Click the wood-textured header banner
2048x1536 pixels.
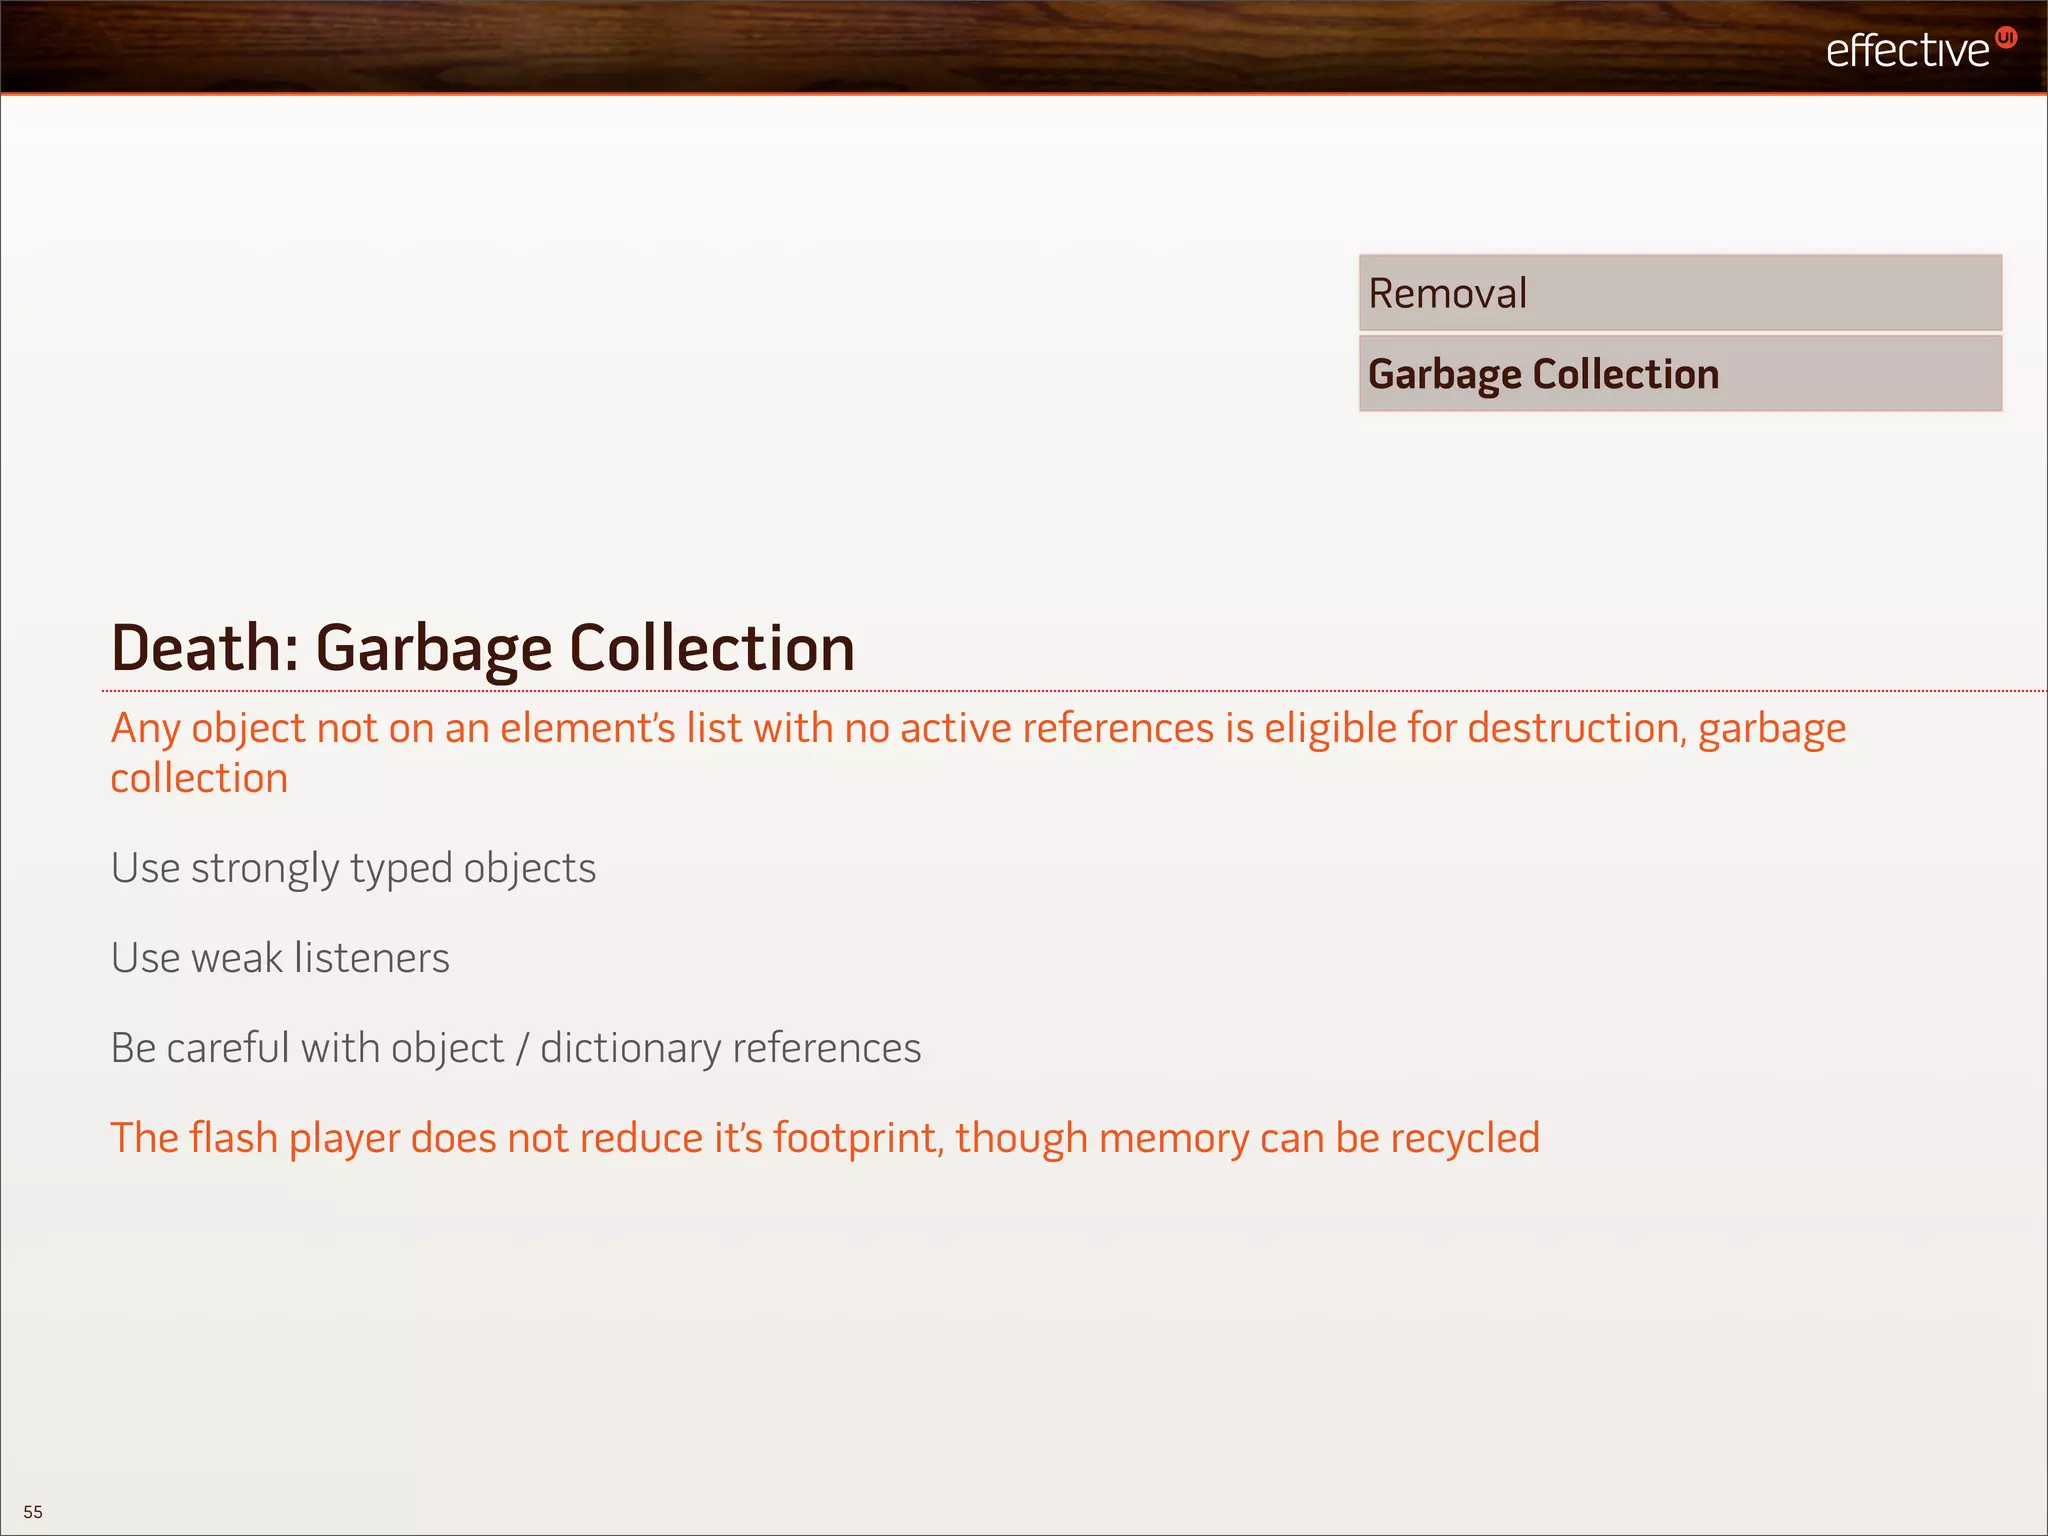click(900, 46)
